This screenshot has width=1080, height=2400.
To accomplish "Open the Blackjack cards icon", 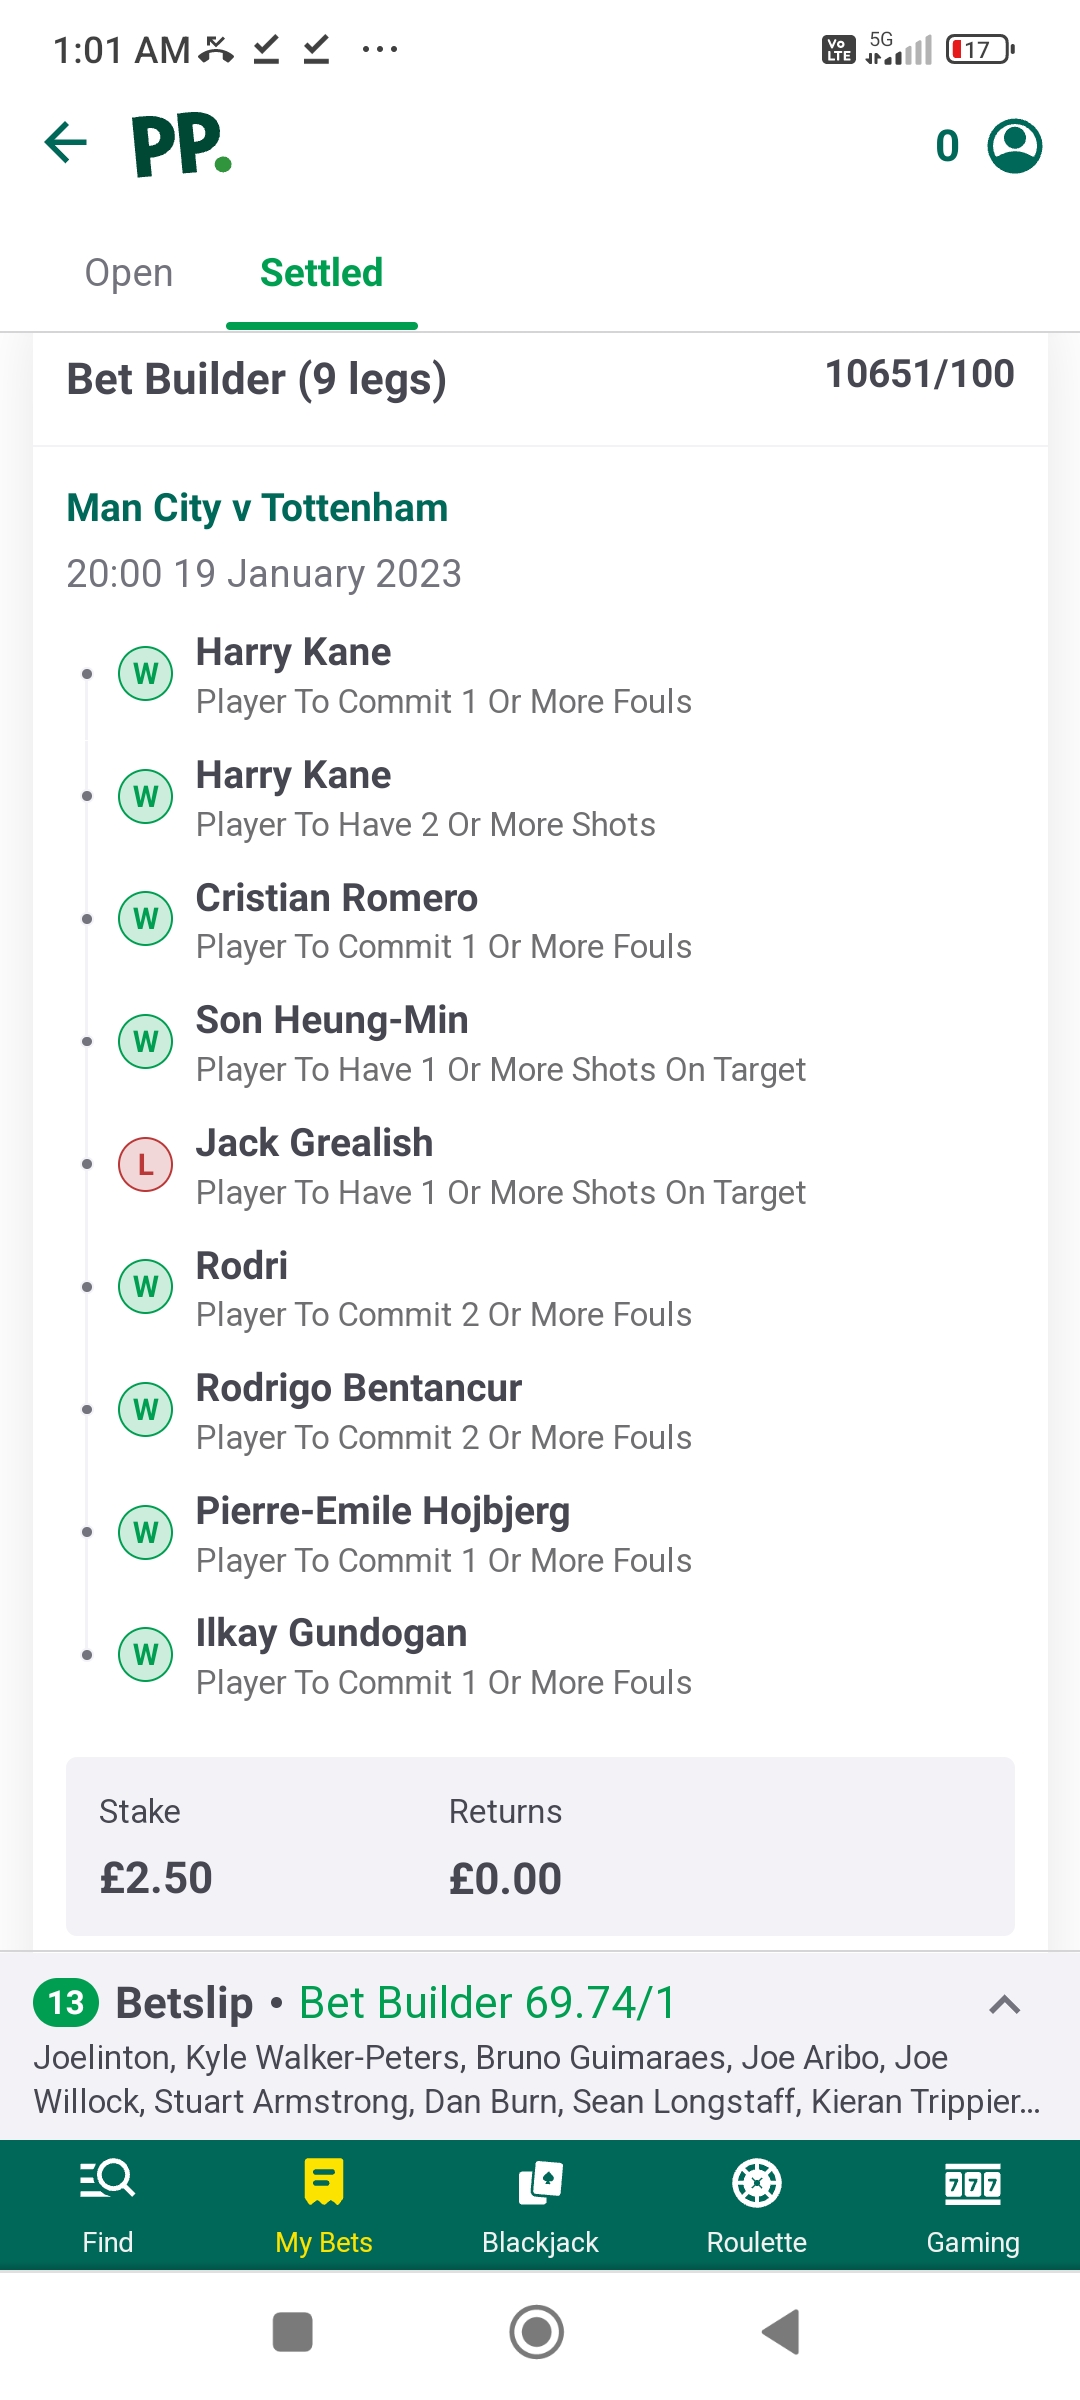I will (540, 2182).
